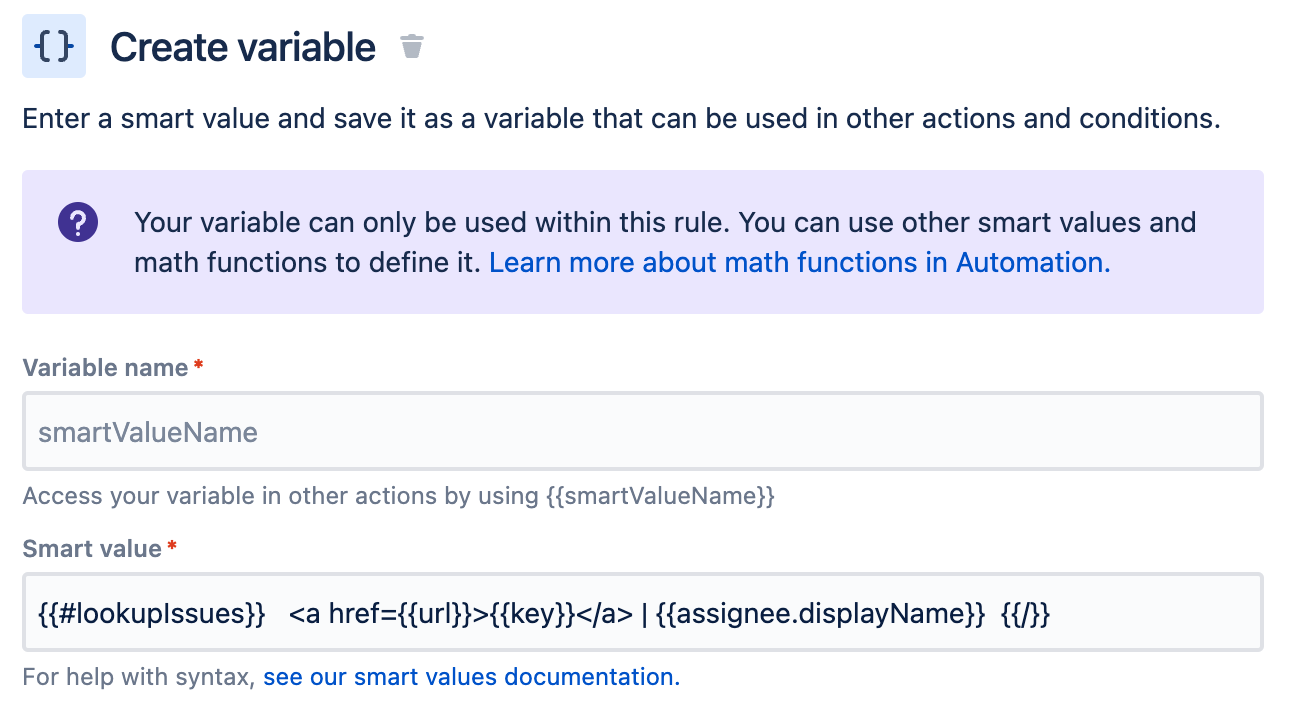Click the Variable name field label
The width and height of the screenshot is (1316, 708).
point(105,368)
